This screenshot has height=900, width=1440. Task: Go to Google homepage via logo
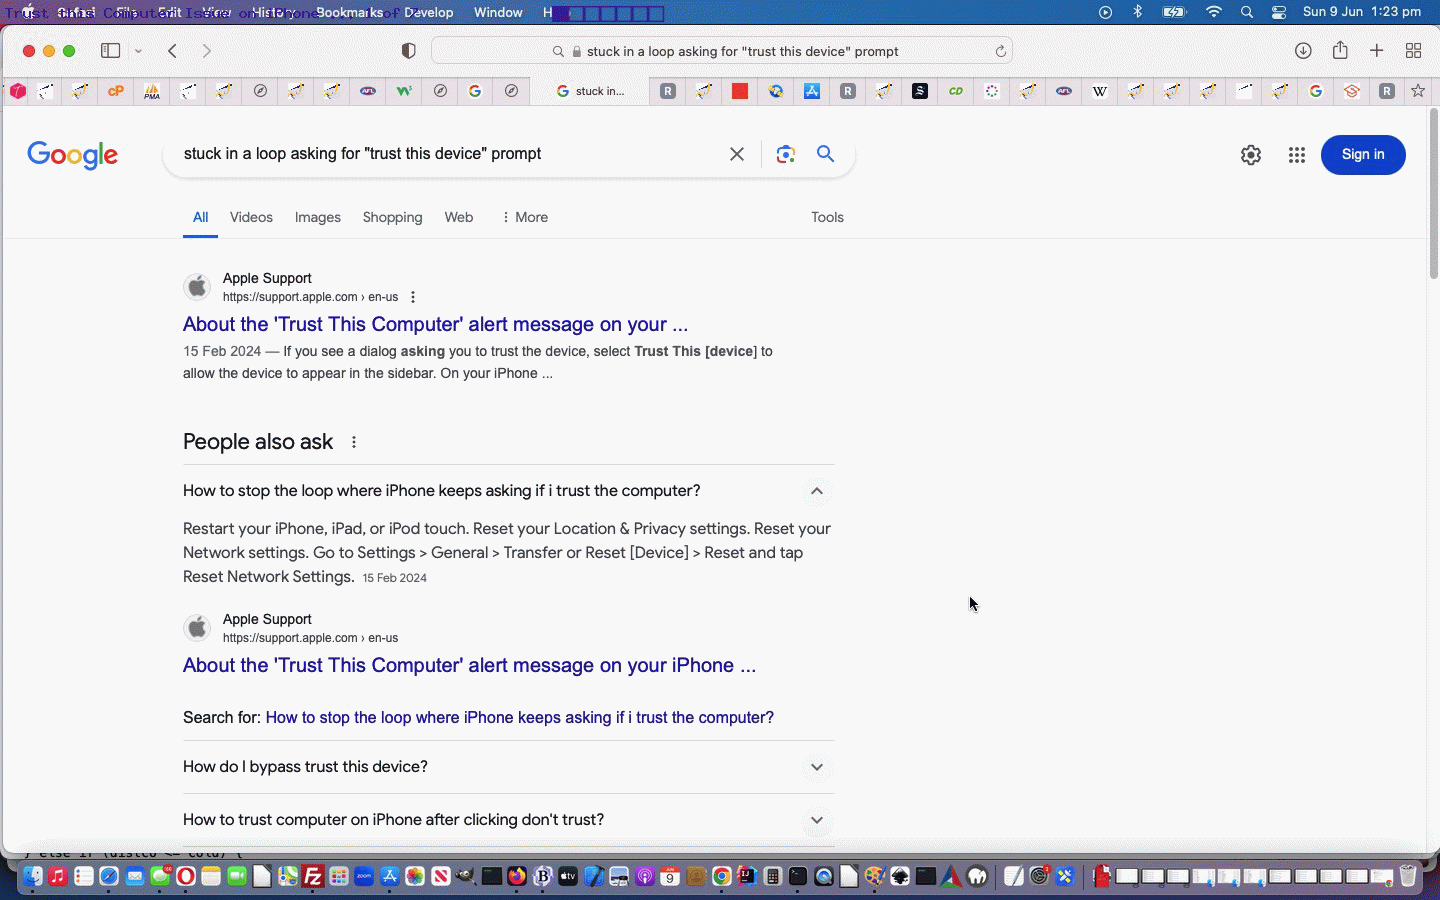(x=72, y=155)
